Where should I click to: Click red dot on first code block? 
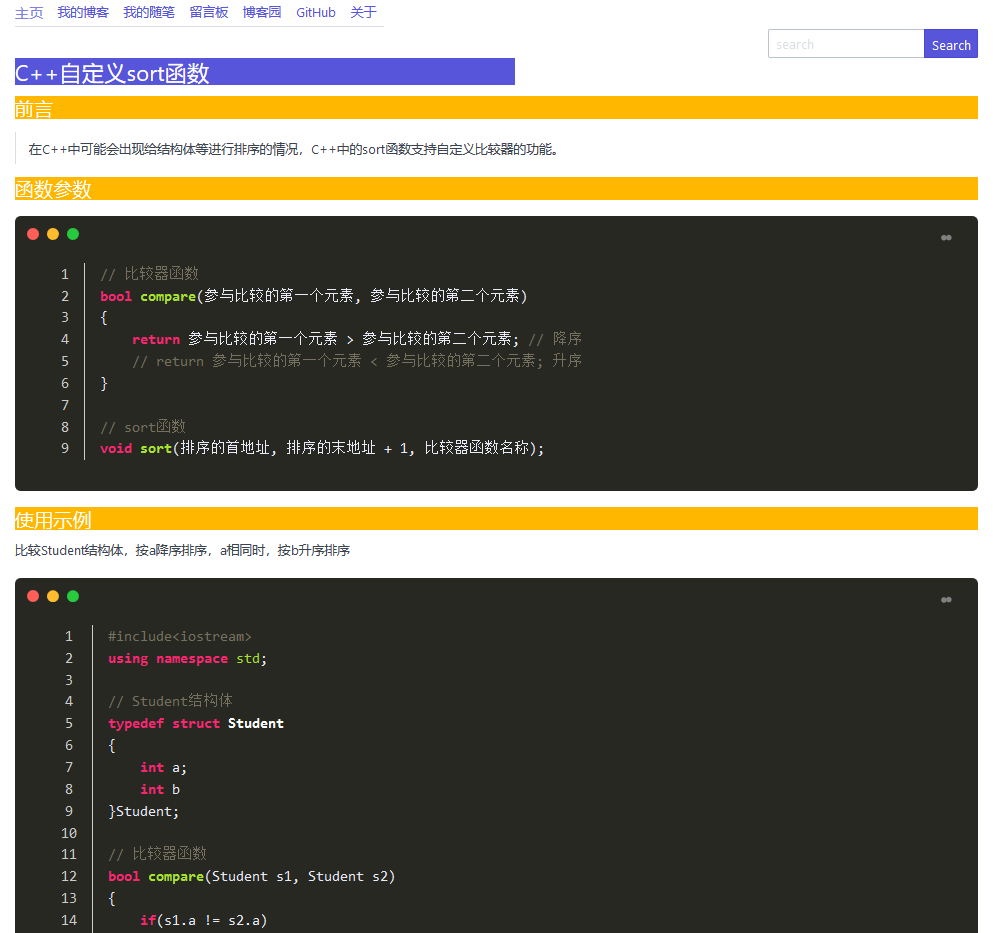tap(33, 234)
